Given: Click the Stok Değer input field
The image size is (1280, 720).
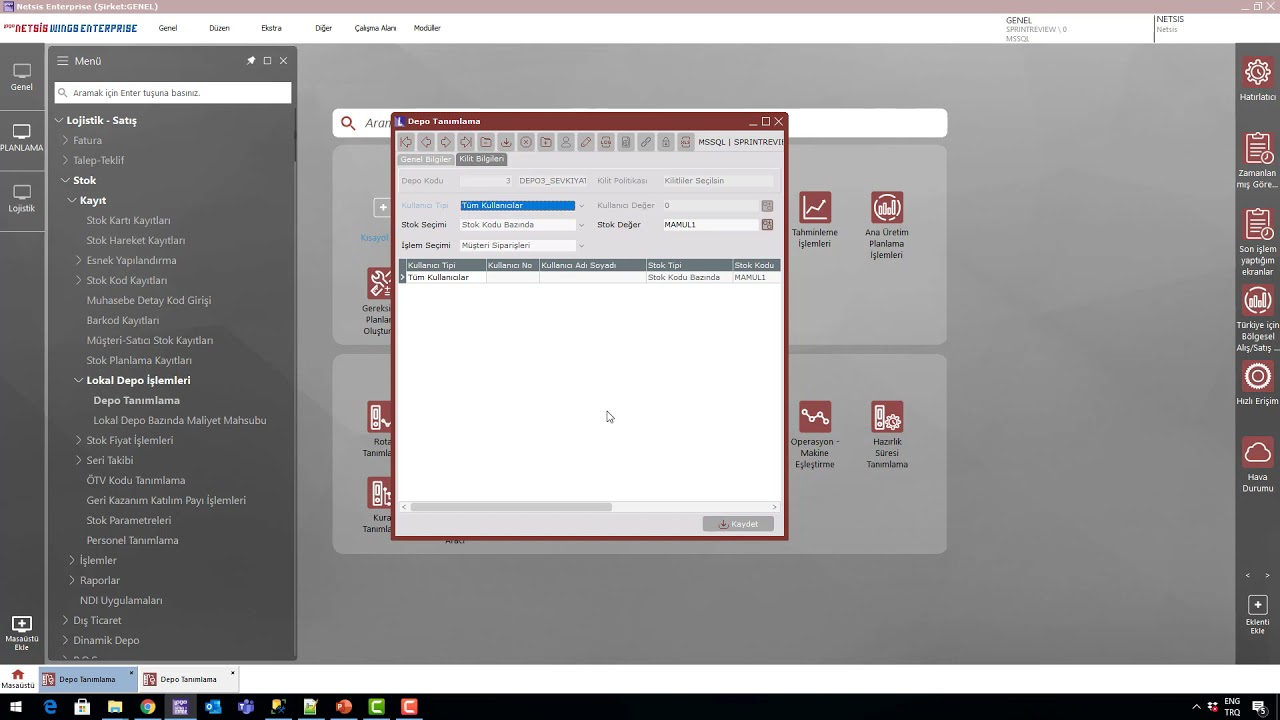Looking at the screenshot, I should (710, 225).
